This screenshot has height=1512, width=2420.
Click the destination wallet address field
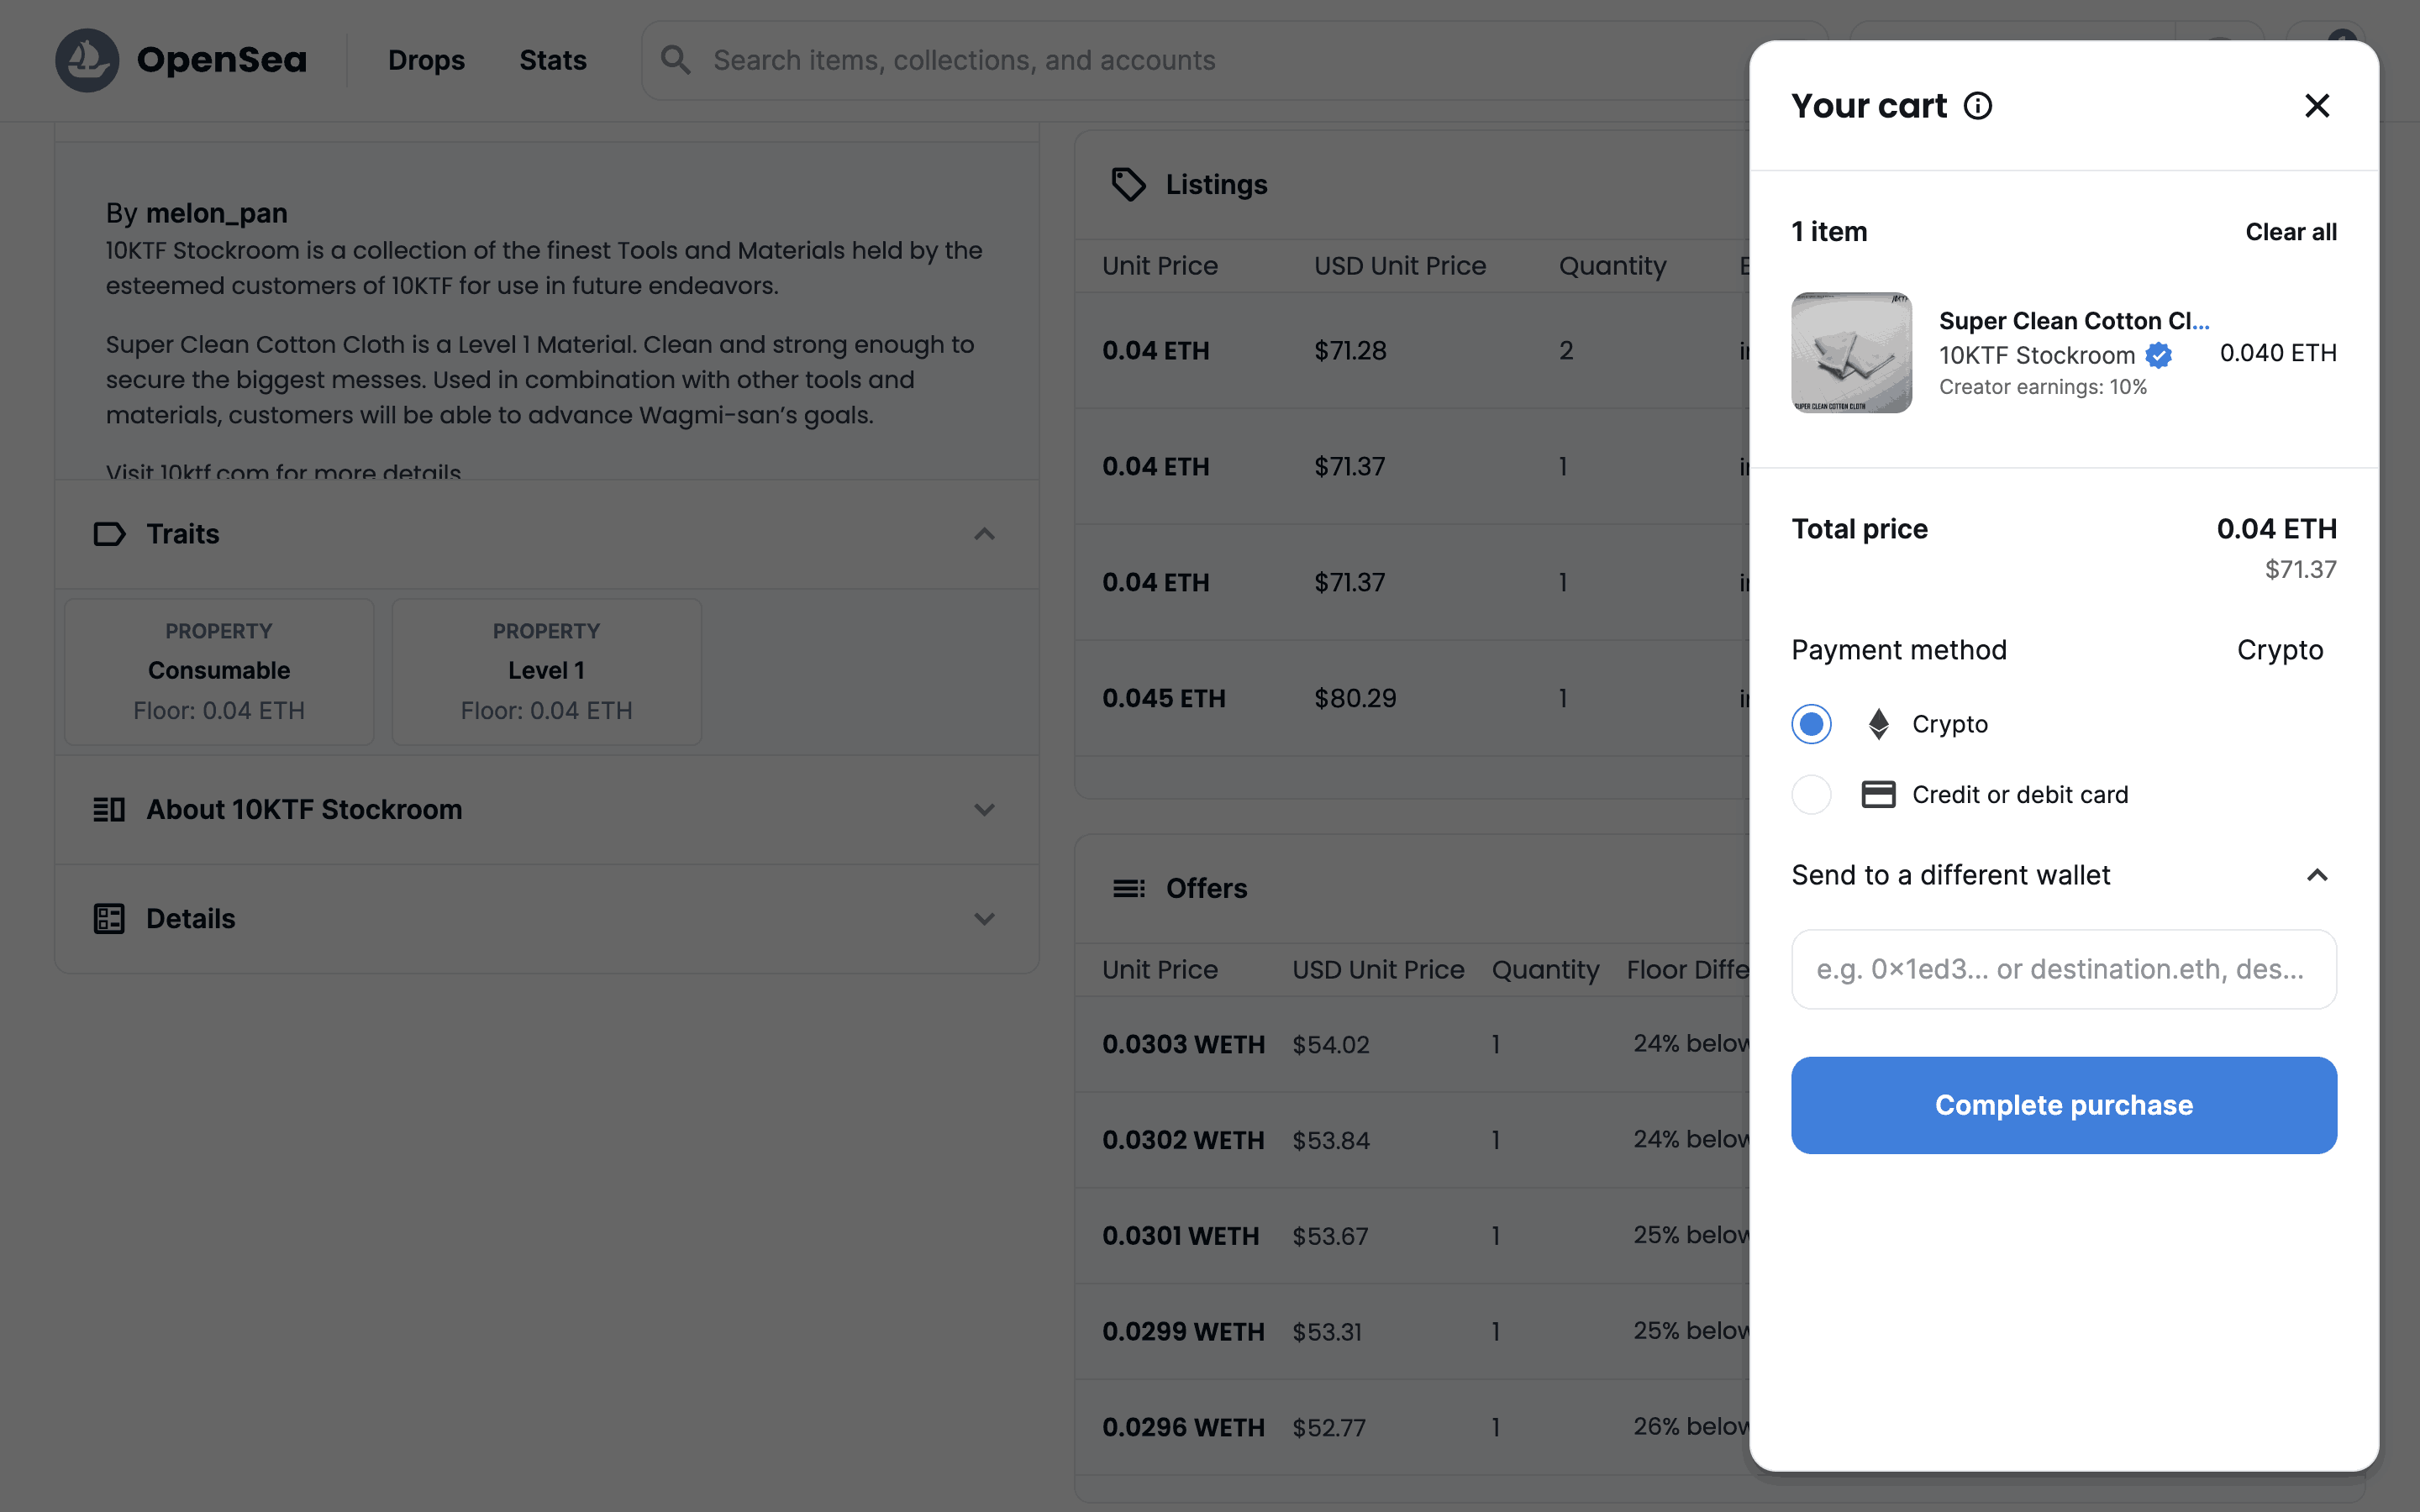tap(2063, 969)
